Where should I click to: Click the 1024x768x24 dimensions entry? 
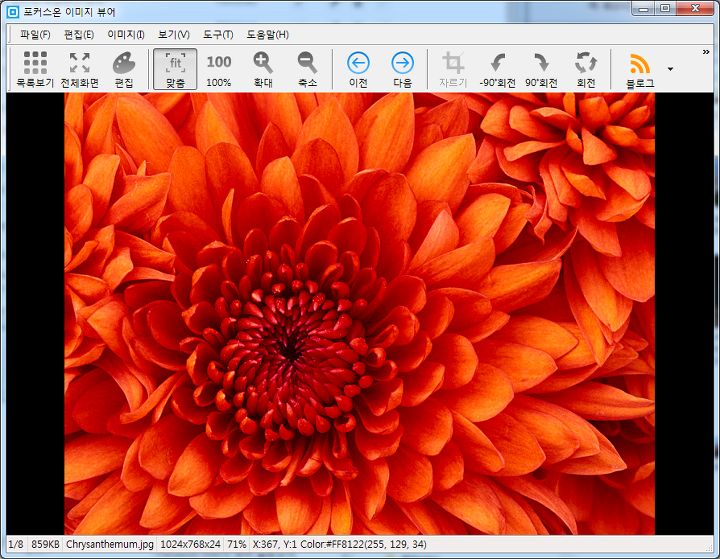tap(190, 544)
